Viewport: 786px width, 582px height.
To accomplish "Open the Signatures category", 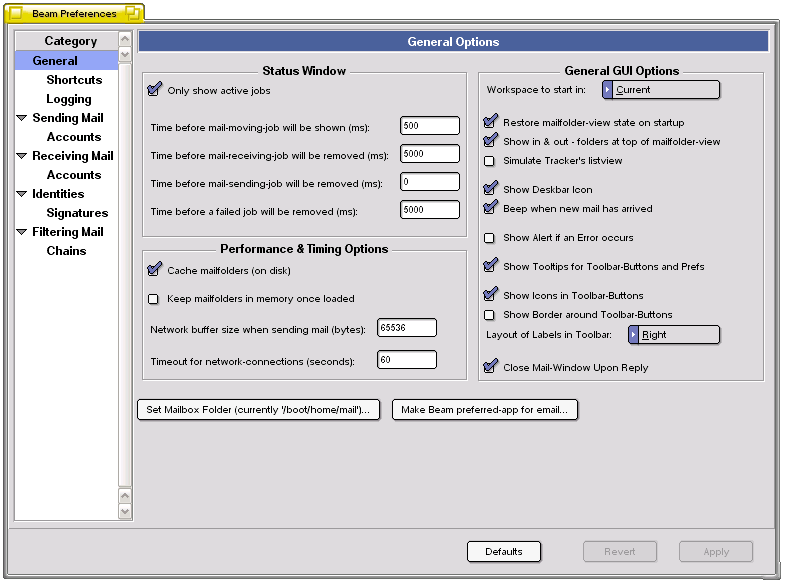I will (x=77, y=213).
